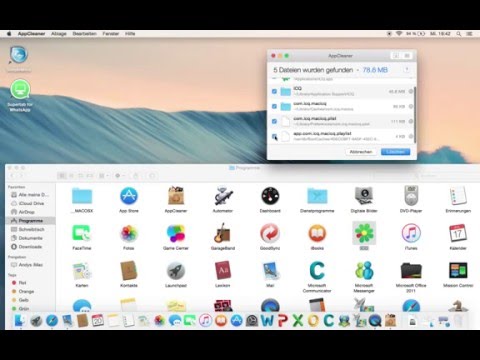Click the Spotlight search icon in the menu bar

[x=459, y=34]
